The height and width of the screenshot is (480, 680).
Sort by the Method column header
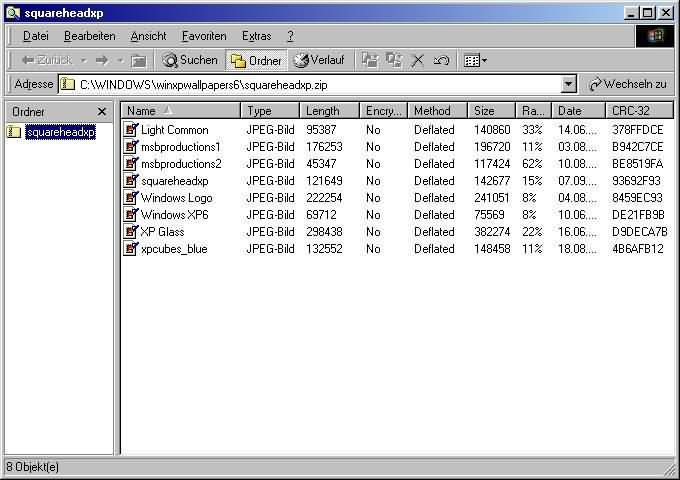point(438,111)
